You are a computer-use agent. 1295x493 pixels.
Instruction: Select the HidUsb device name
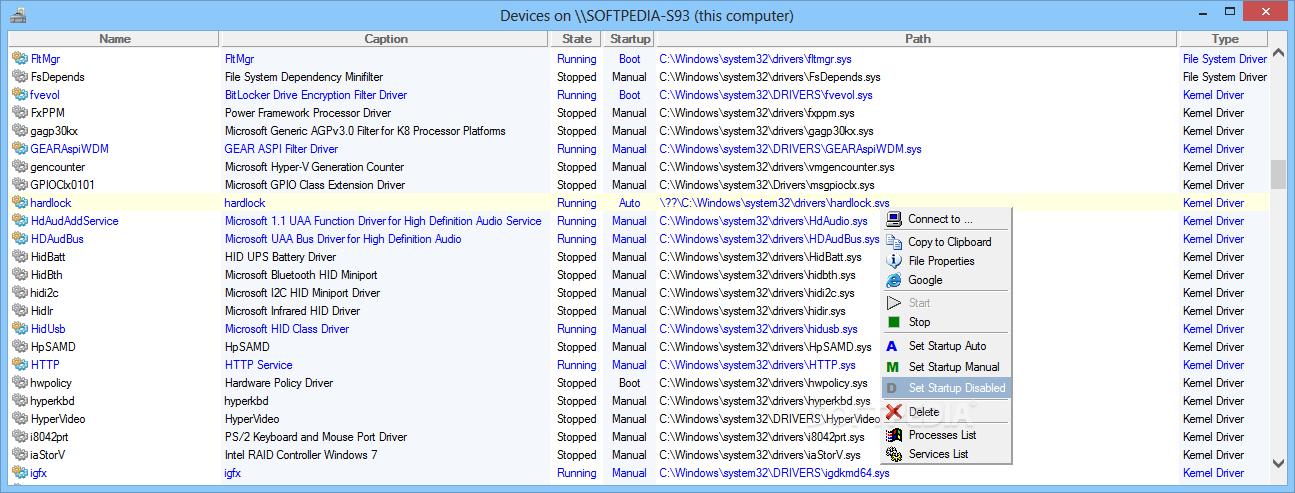48,329
